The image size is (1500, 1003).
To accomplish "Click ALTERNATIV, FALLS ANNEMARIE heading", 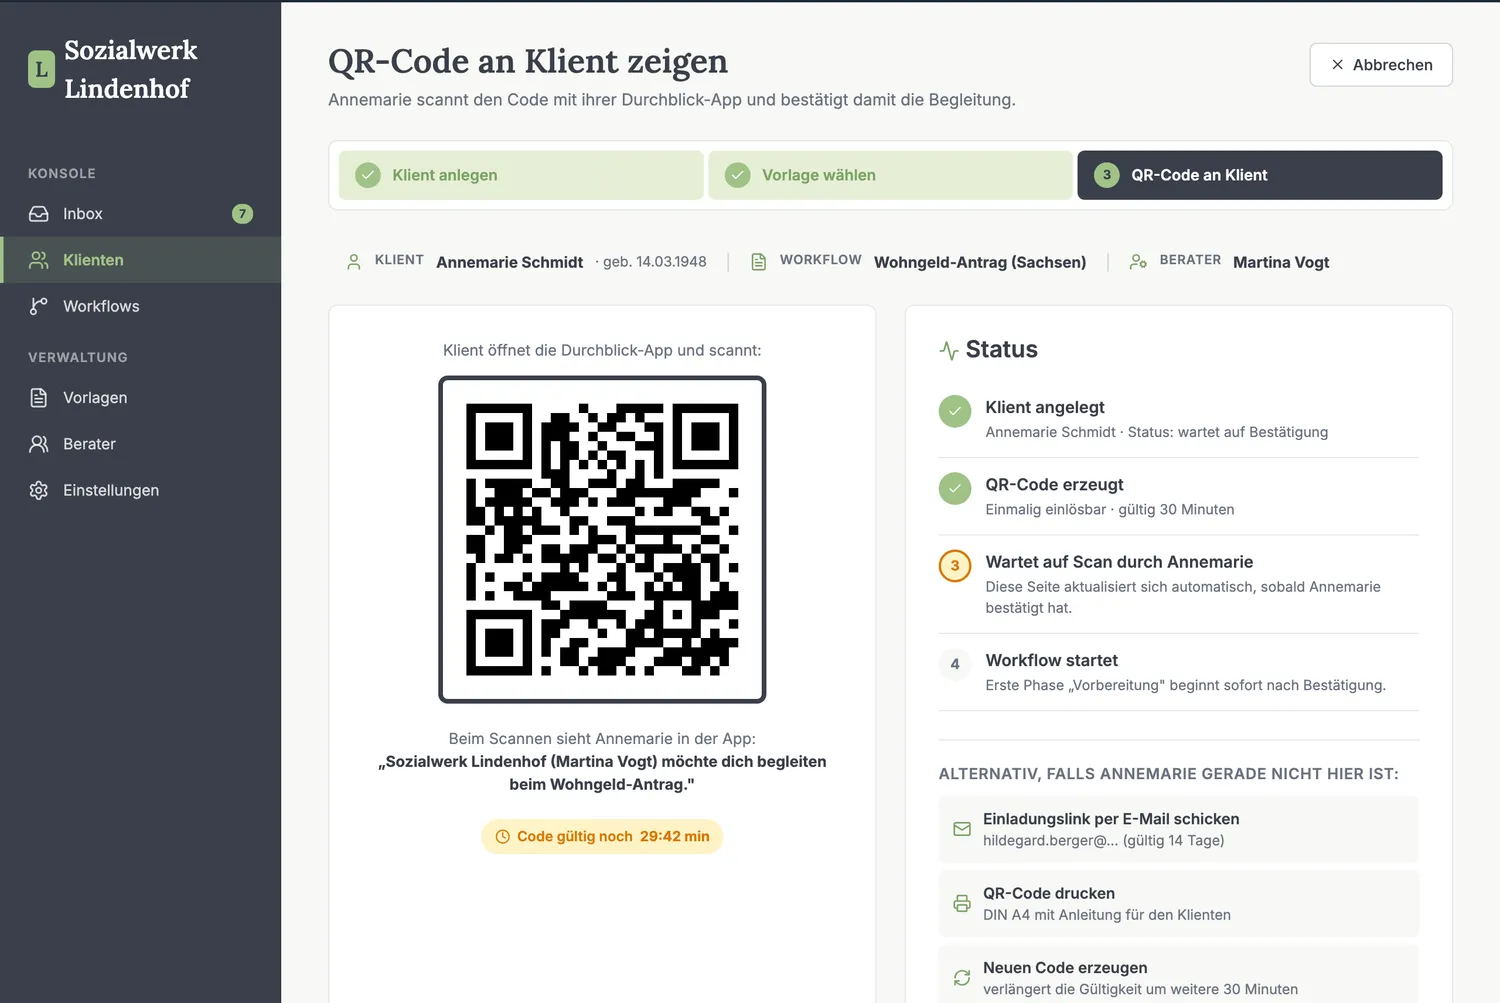I will pyautogui.click(x=1169, y=774).
